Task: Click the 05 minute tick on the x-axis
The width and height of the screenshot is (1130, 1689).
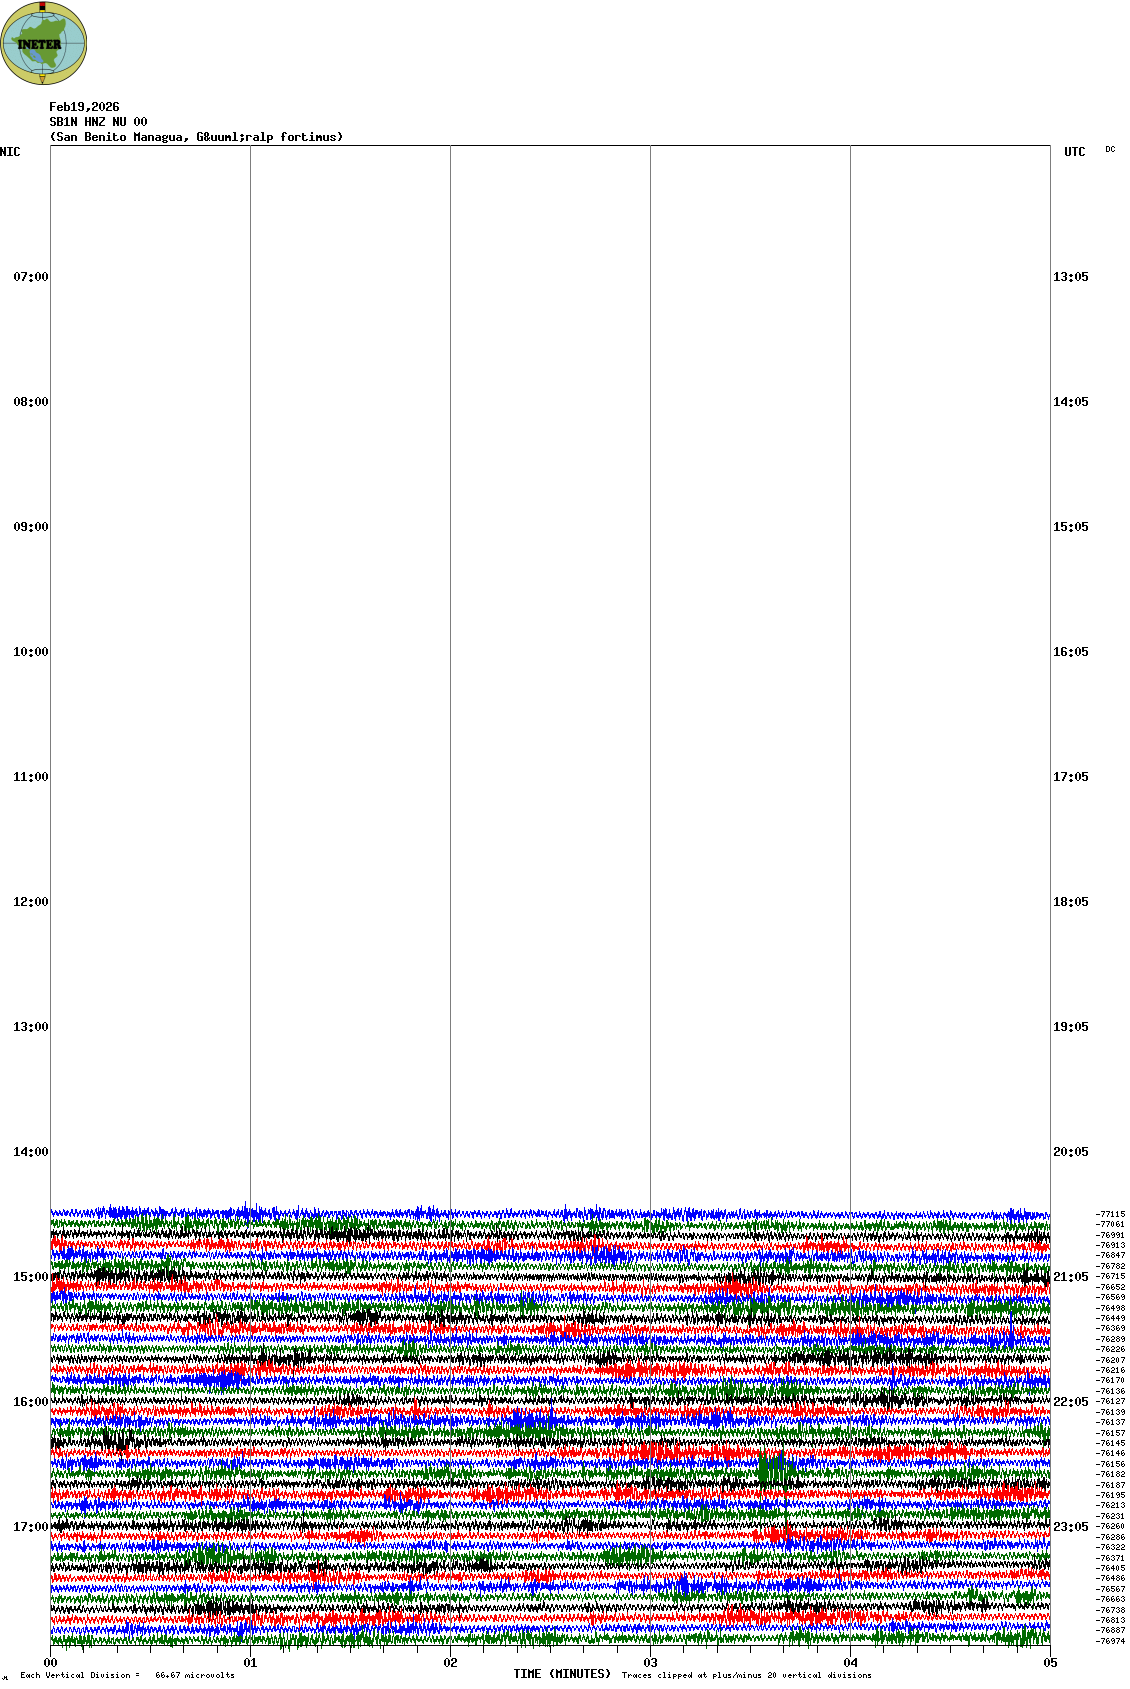Action: [1050, 1663]
